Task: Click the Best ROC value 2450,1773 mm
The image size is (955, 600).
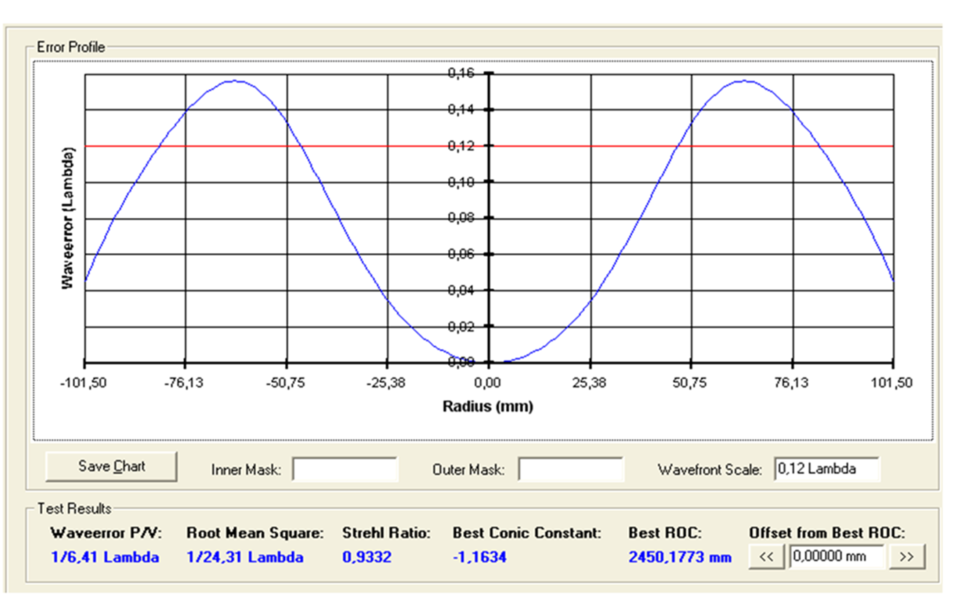Action: click(x=679, y=557)
